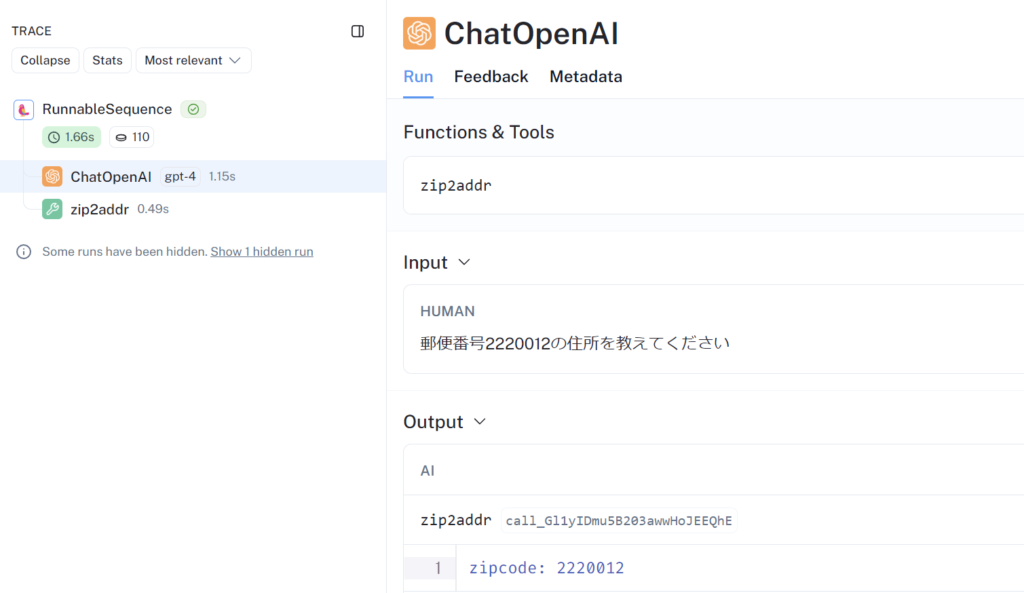Toggle the trace side panel icon

pos(357,31)
